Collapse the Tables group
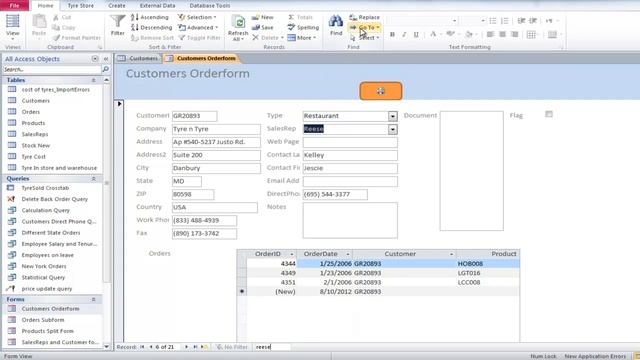Image resolution: width=640 pixels, height=360 pixels. click(93, 80)
